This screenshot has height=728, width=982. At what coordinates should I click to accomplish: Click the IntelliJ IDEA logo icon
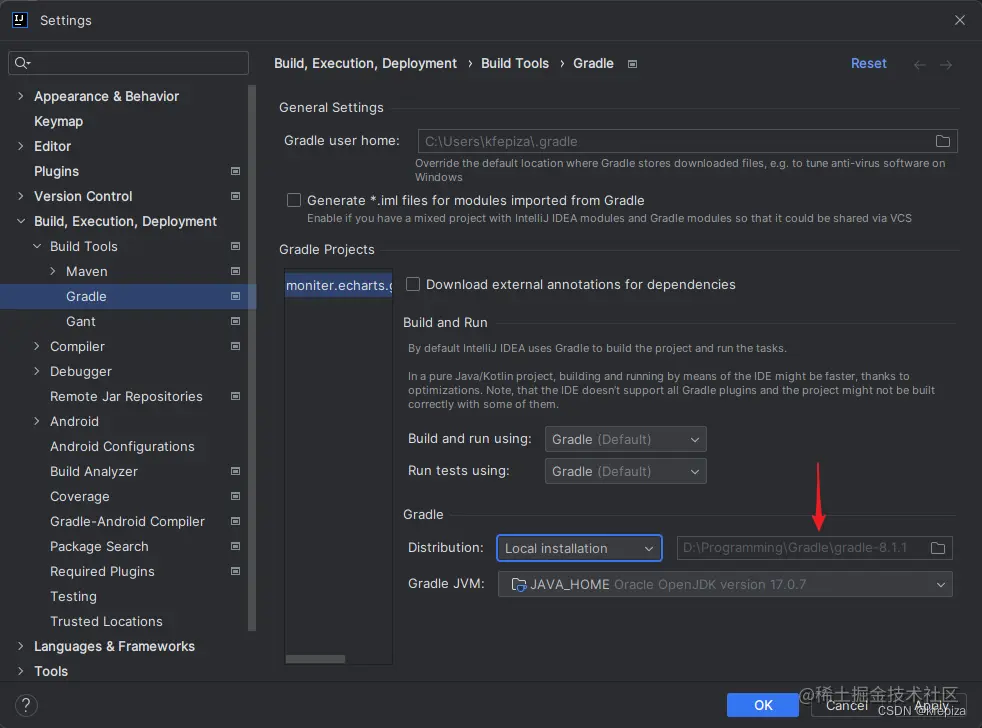(x=19, y=20)
